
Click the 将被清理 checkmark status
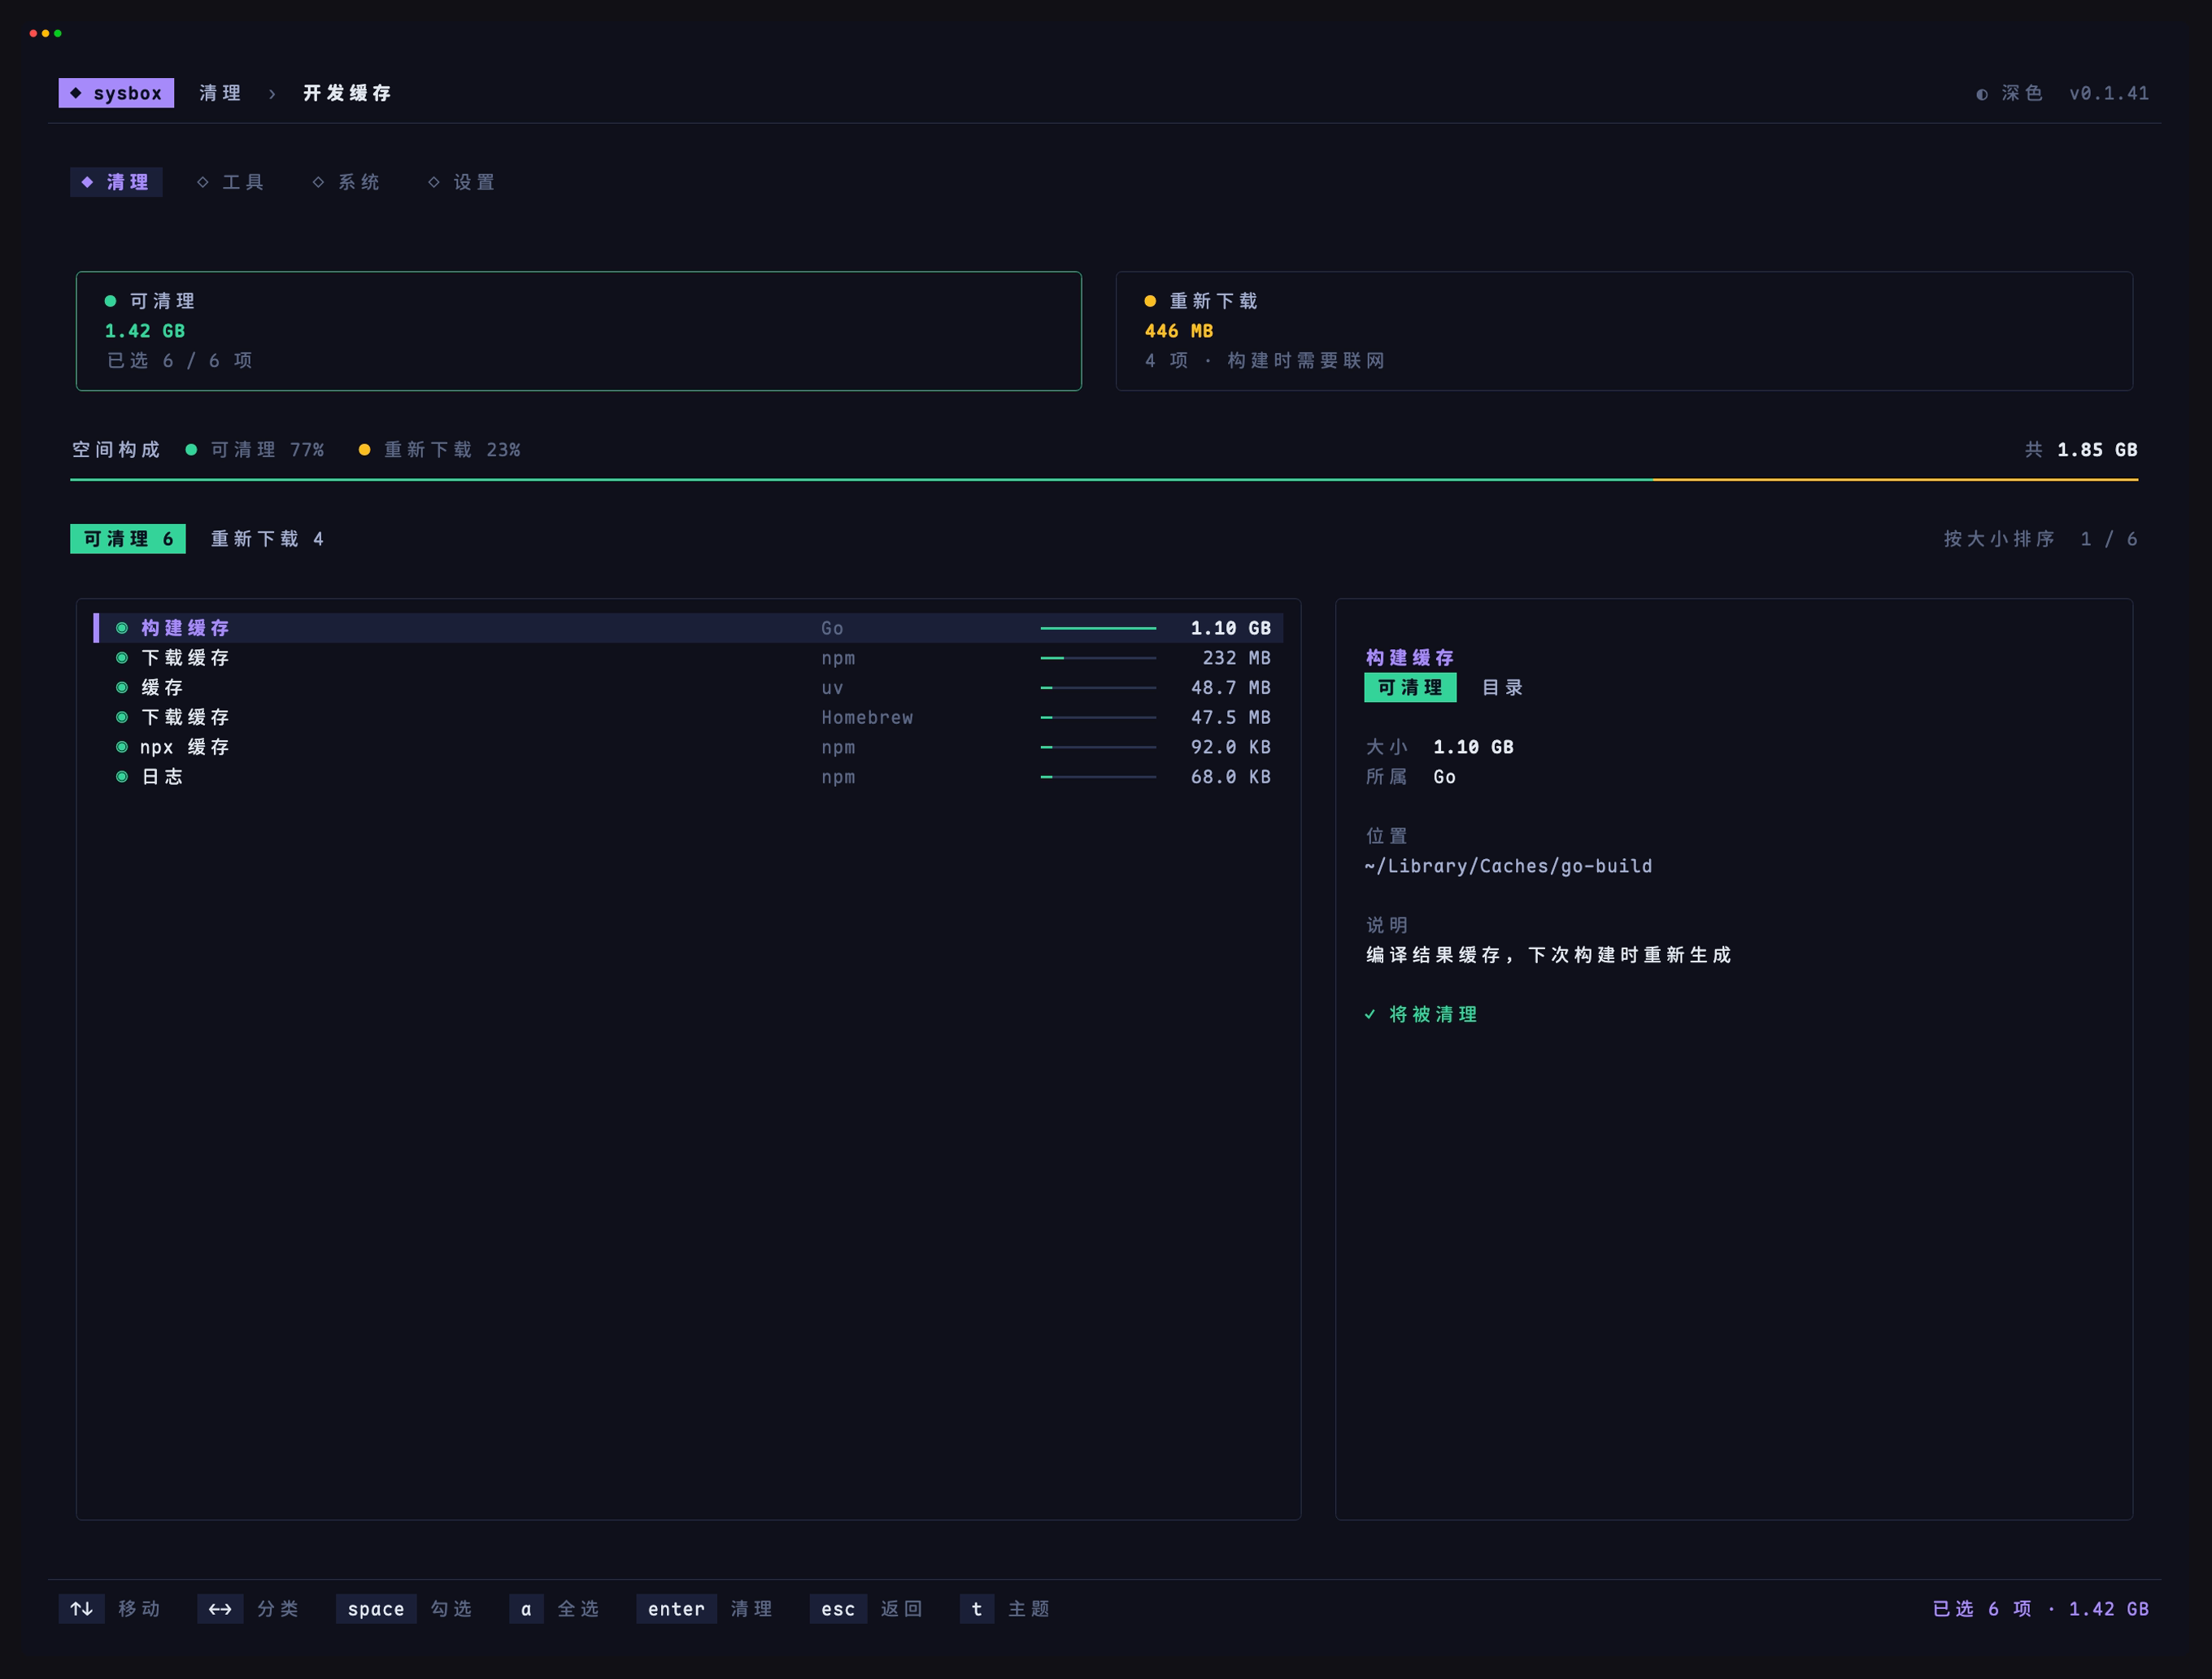[x=1421, y=1014]
